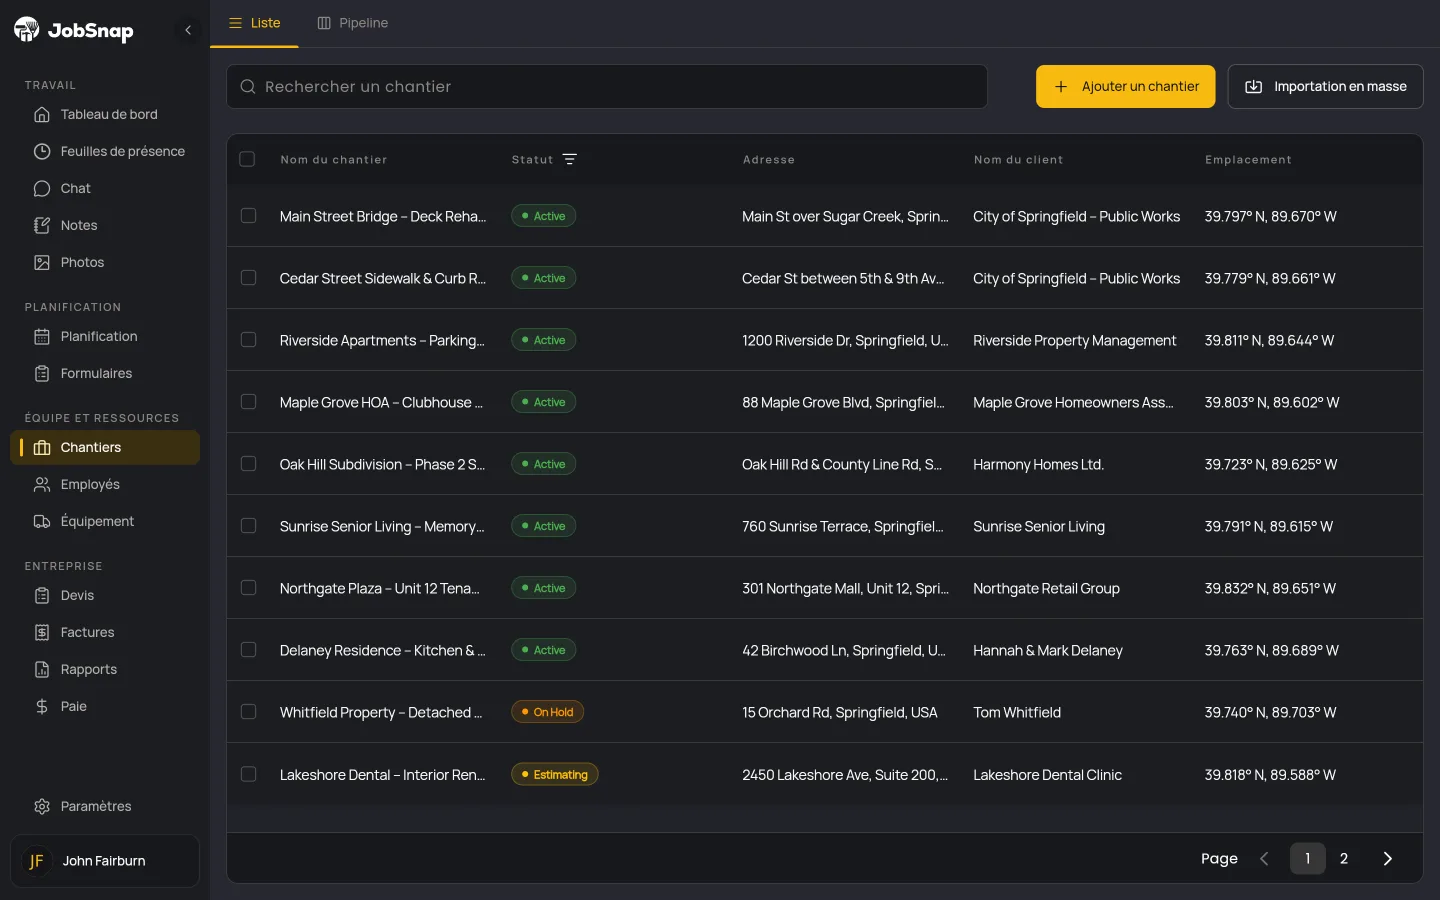Viewport: 1440px width, 900px height.
Task: Check the Cedar Street Sidewalk row checkbox
Action: 249,278
